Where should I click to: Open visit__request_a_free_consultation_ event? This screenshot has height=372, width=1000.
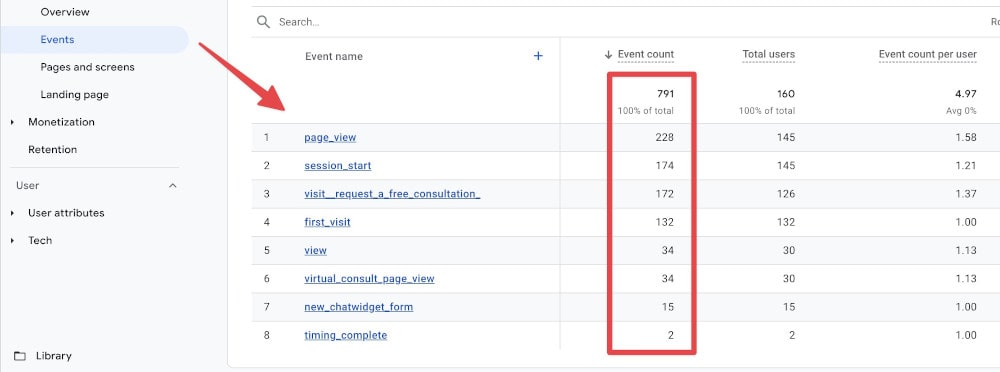(392, 194)
